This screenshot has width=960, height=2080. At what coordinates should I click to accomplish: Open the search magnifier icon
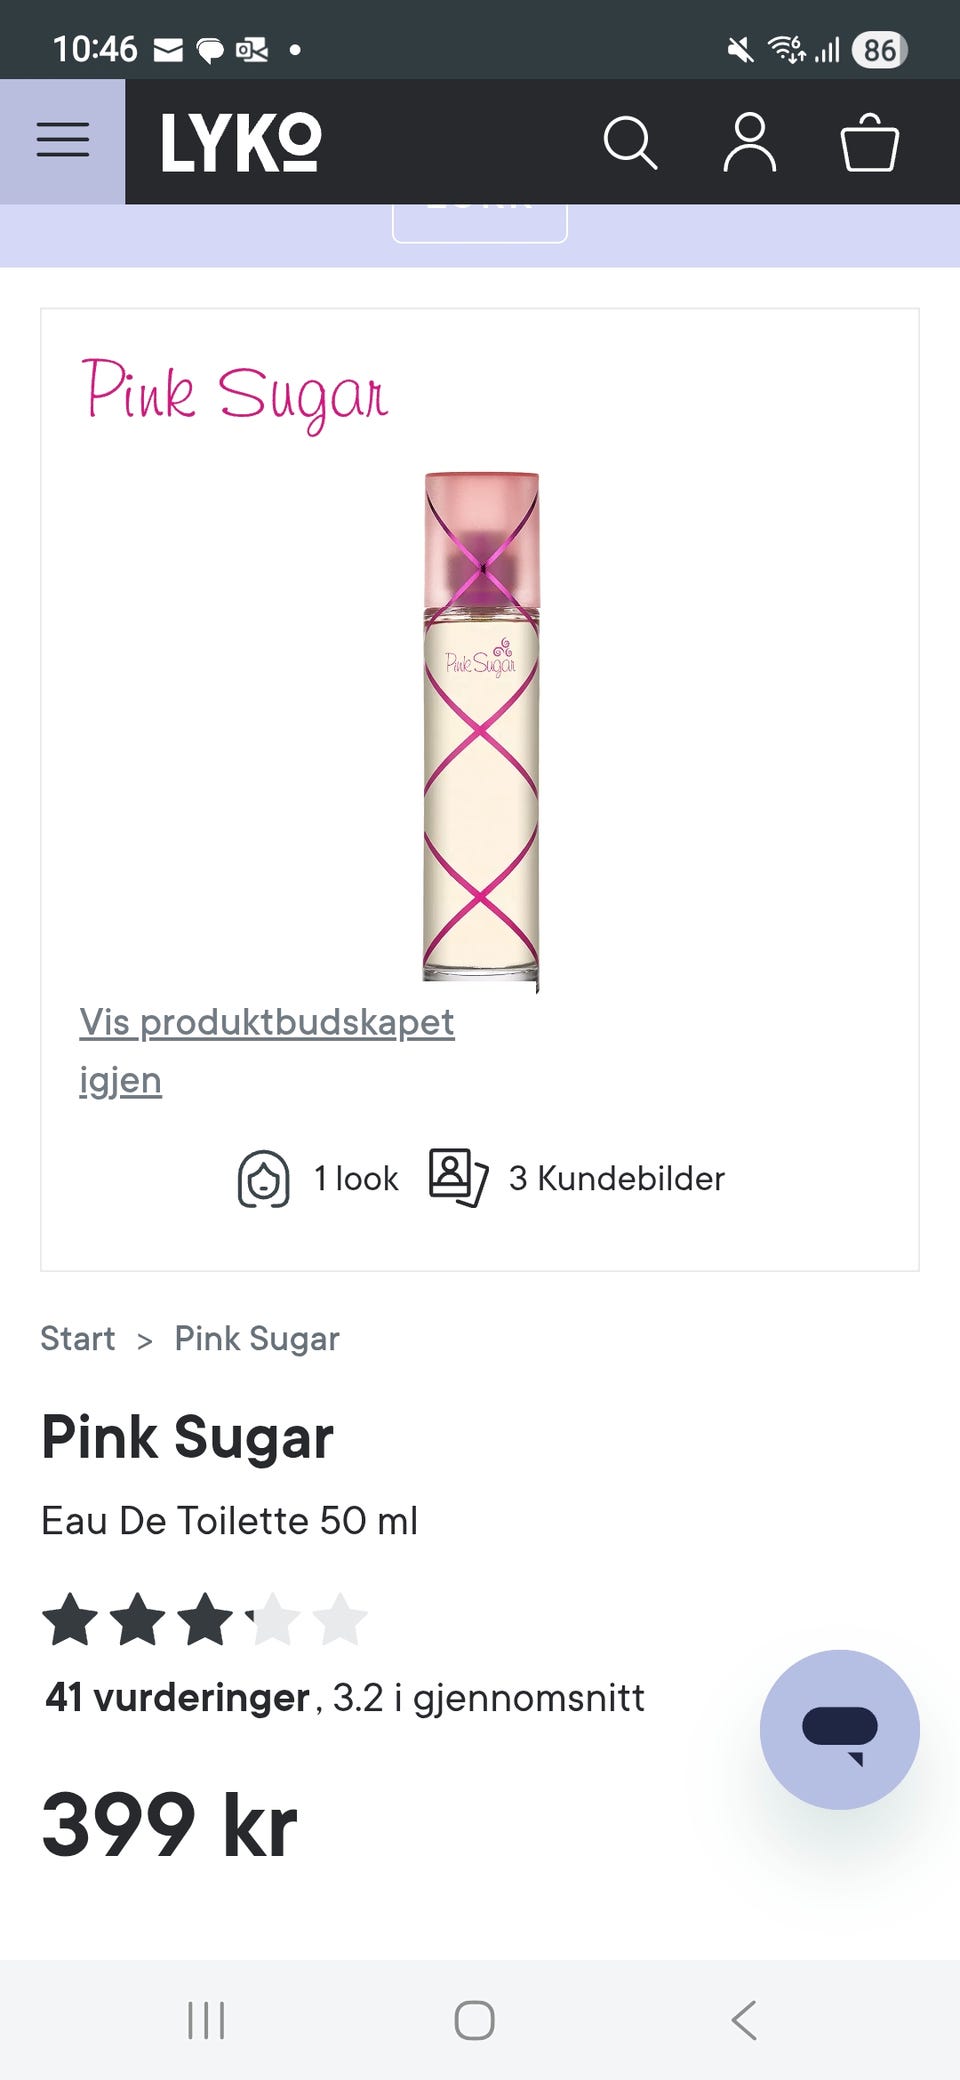[630, 142]
